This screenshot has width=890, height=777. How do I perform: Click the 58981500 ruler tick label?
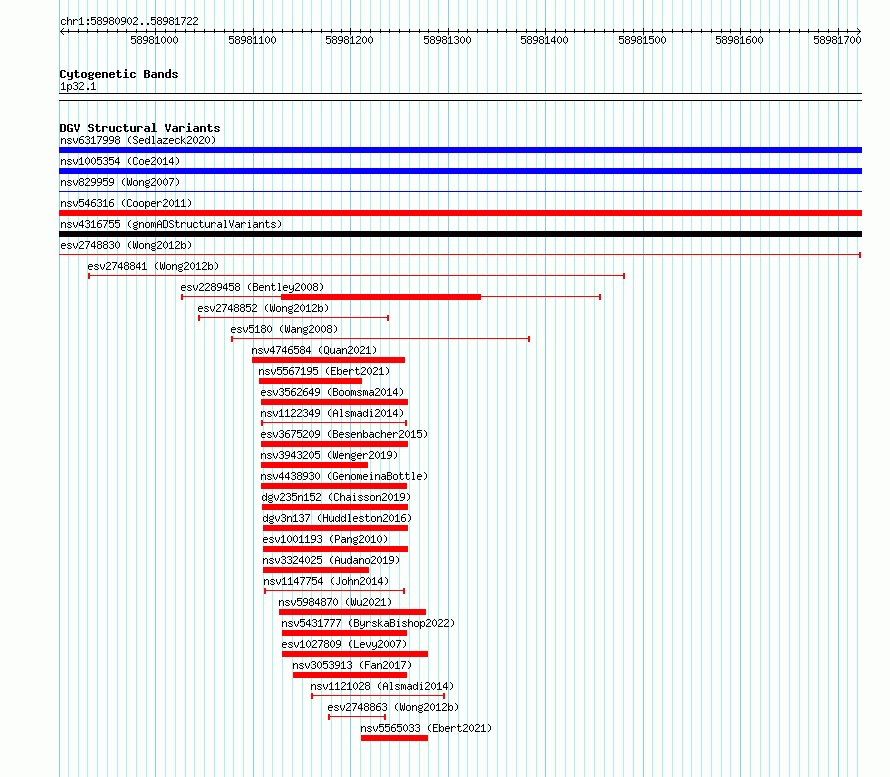(x=642, y=40)
